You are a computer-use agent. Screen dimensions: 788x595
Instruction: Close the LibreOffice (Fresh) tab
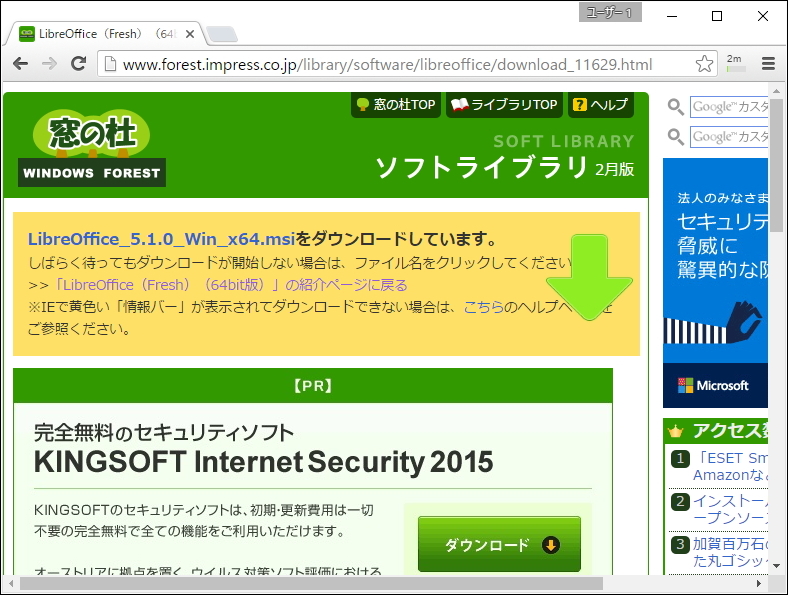[190, 34]
